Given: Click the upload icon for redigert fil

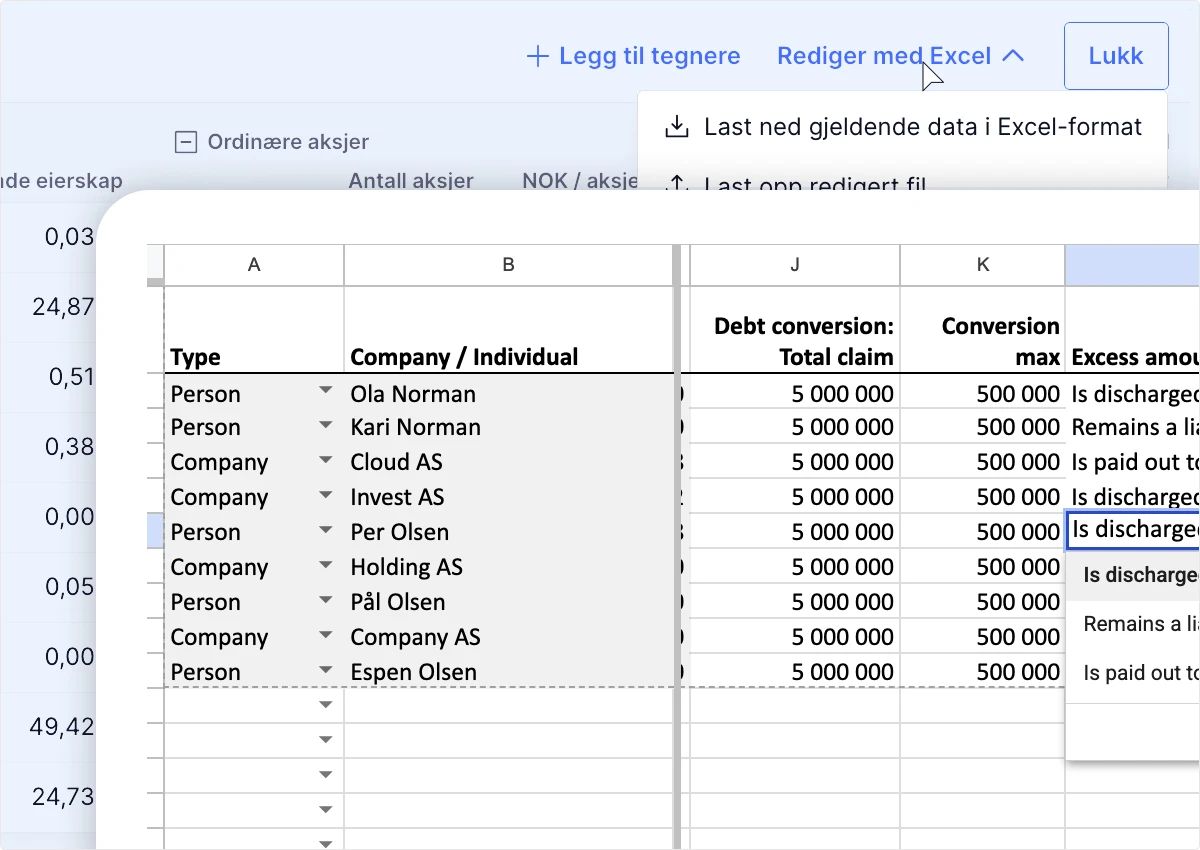Looking at the screenshot, I should click(677, 185).
